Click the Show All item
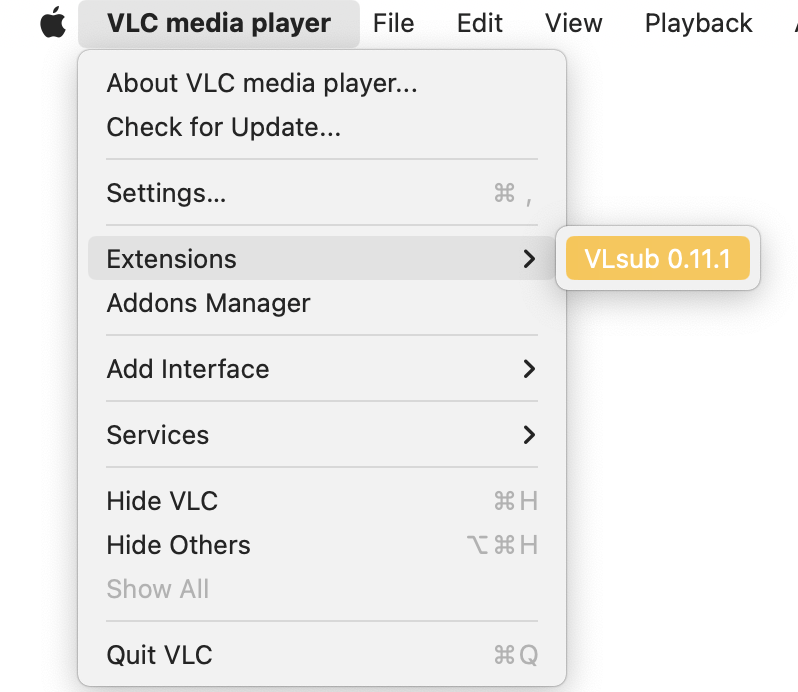Screen dimensions: 798x692 (158, 589)
